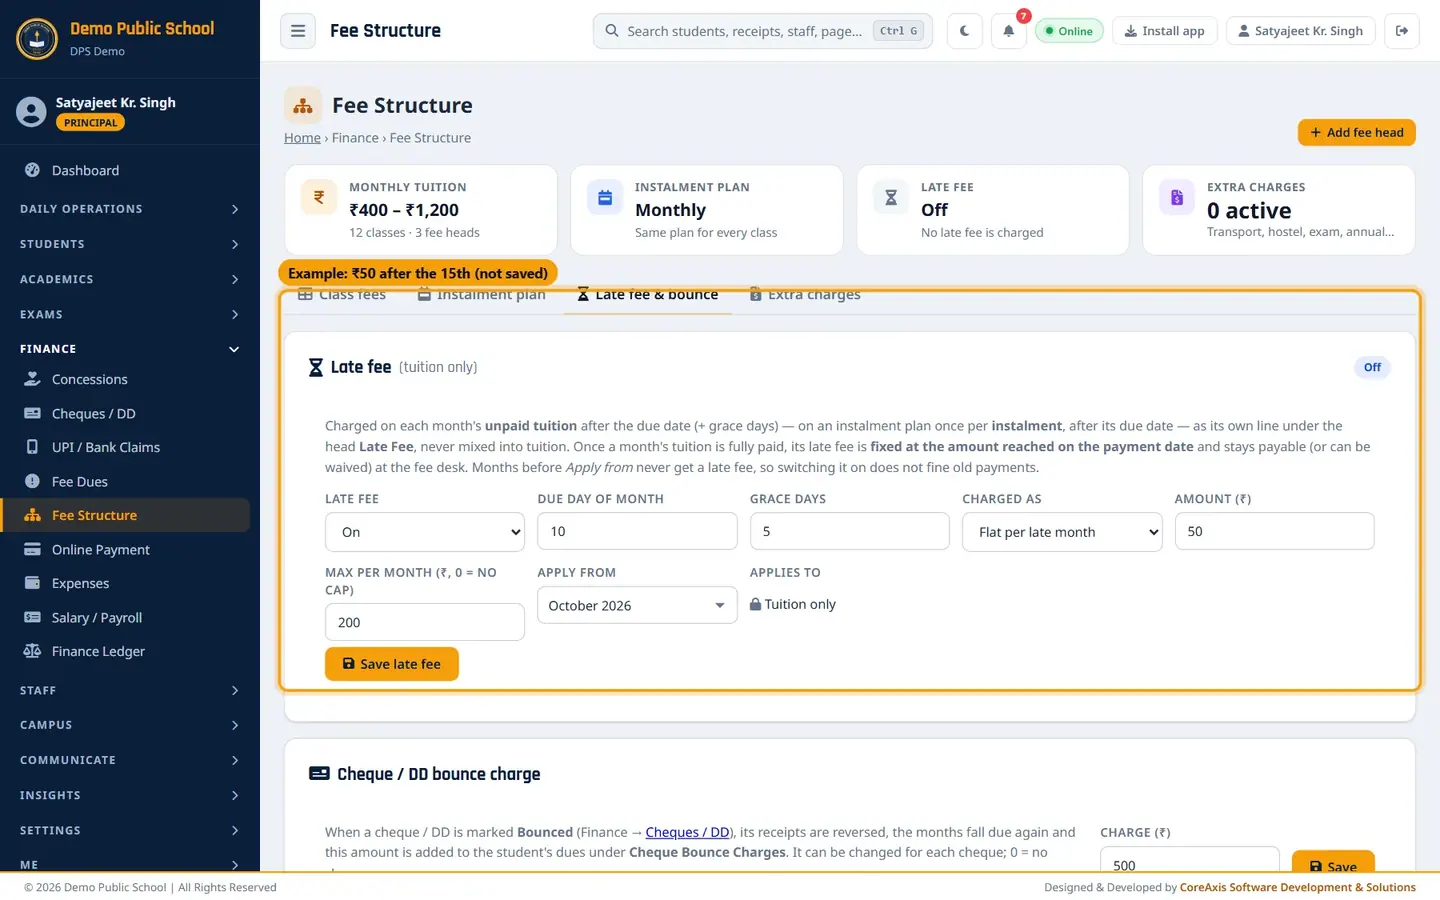Collapse the Finance section
1440x900 pixels.
click(x=130, y=349)
